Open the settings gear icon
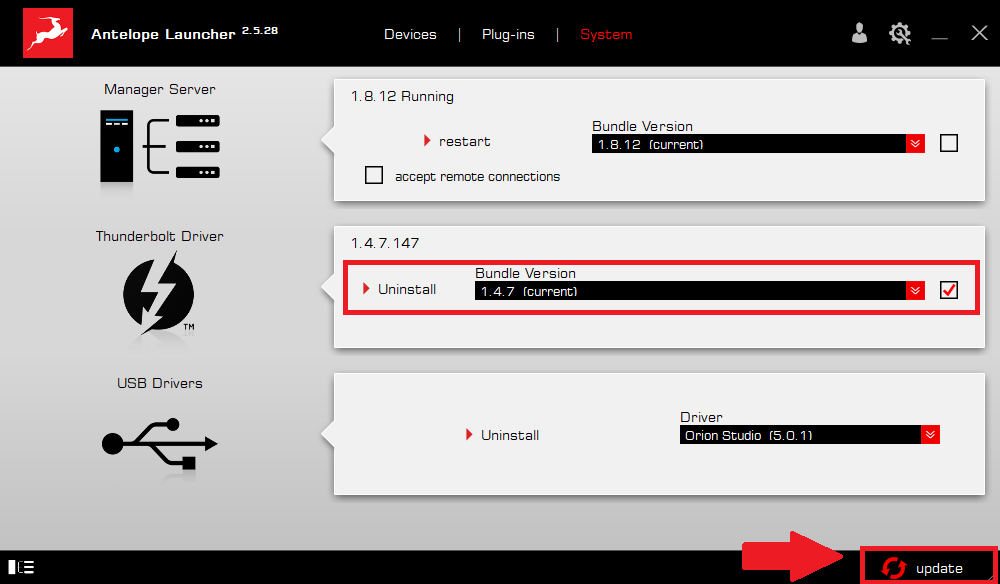Image resolution: width=1000 pixels, height=584 pixels. (899, 33)
